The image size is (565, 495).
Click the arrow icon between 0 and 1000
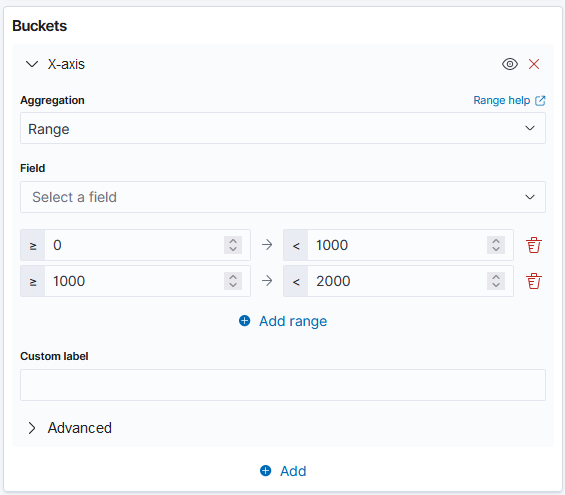coord(267,245)
